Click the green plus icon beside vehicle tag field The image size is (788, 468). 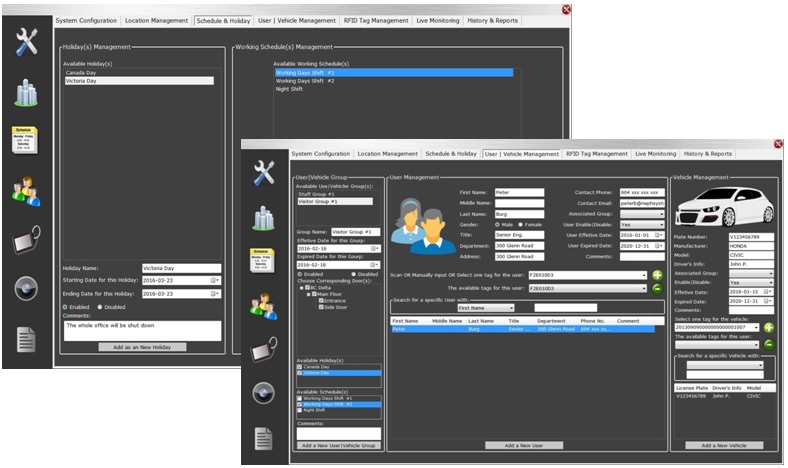pyautogui.click(x=770, y=327)
